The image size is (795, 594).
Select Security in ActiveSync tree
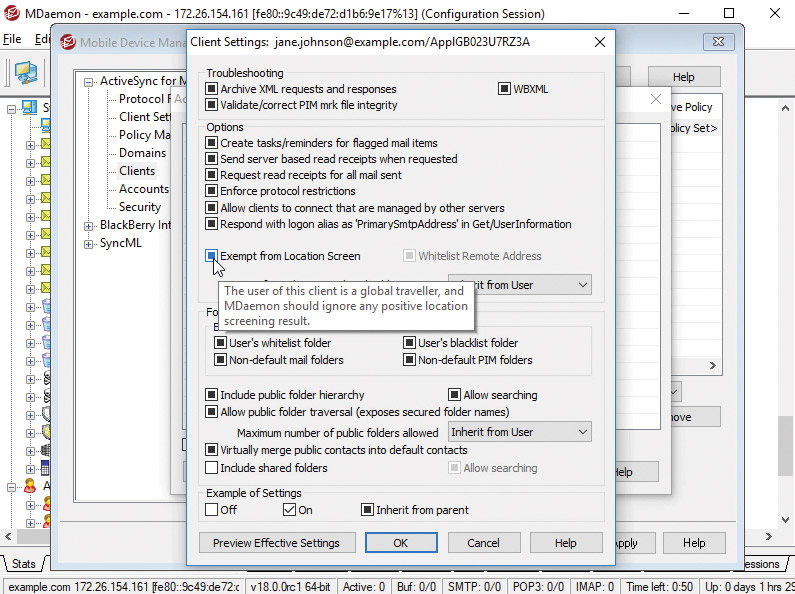(x=140, y=207)
